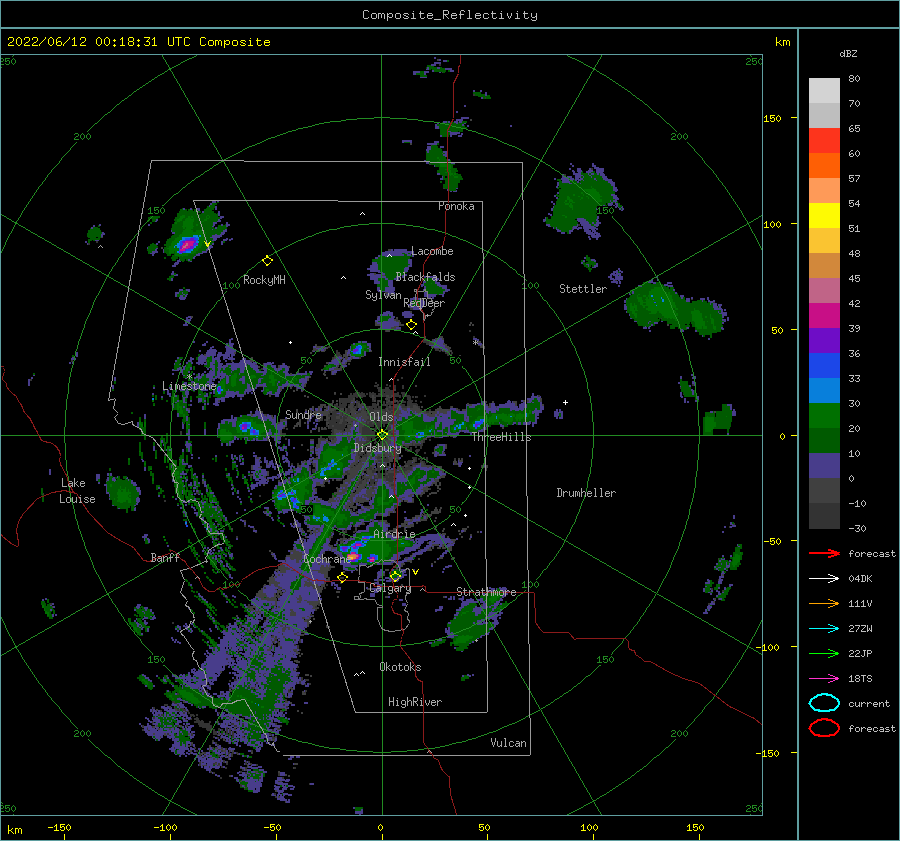900x841 pixels.
Task: Click the red 65-60 dBZ color swatch
Action: point(824,141)
